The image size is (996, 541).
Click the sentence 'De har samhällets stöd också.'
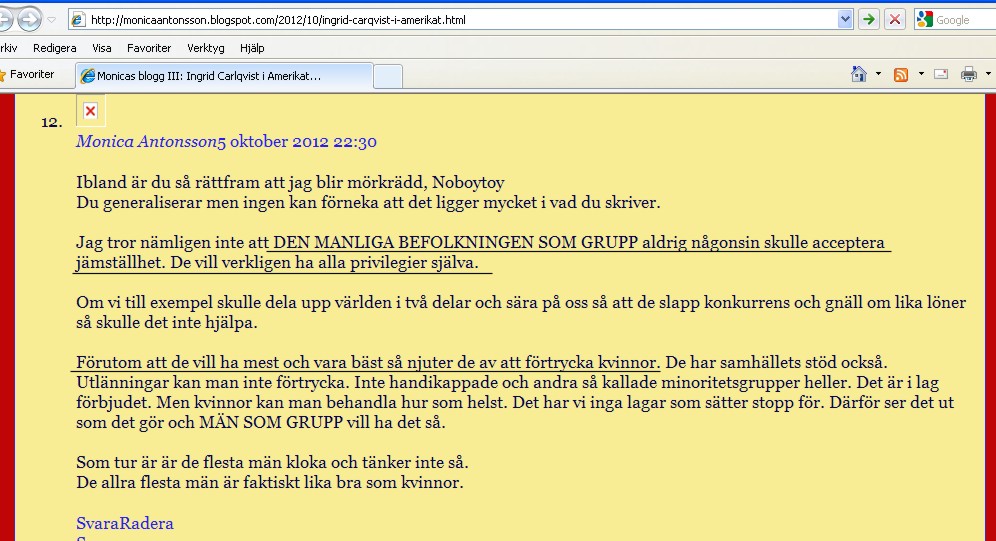coord(776,363)
